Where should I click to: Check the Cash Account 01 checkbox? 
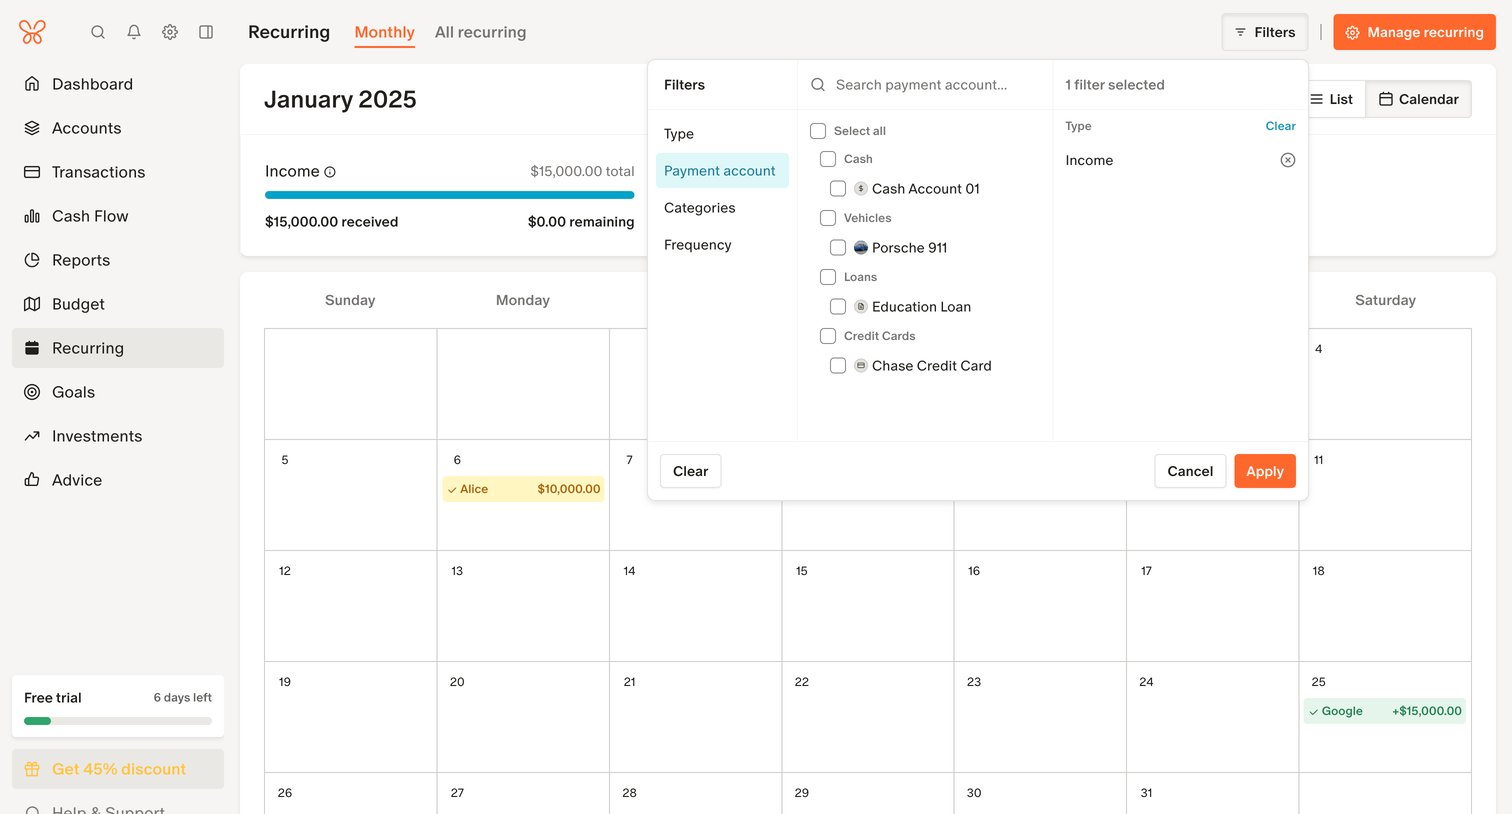(x=838, y=189)
